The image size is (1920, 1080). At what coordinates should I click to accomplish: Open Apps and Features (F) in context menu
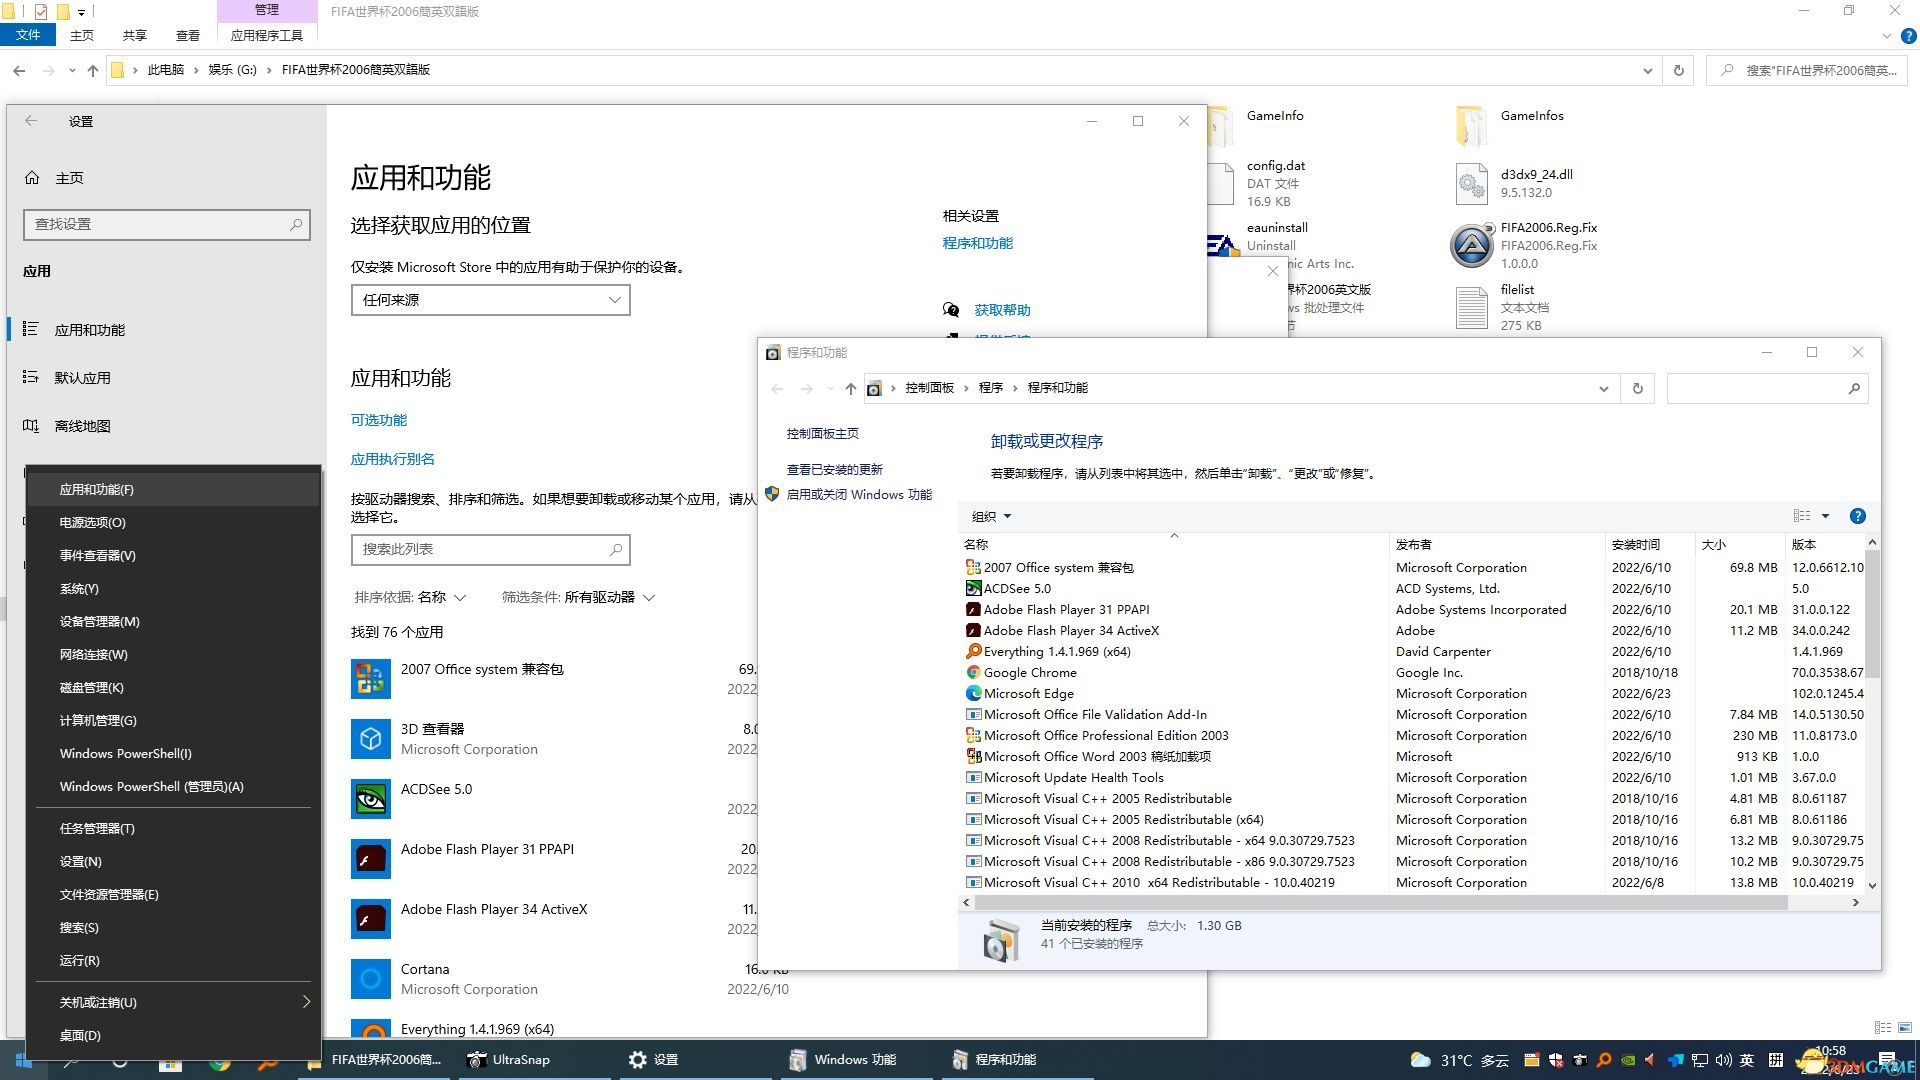point(173,489)
